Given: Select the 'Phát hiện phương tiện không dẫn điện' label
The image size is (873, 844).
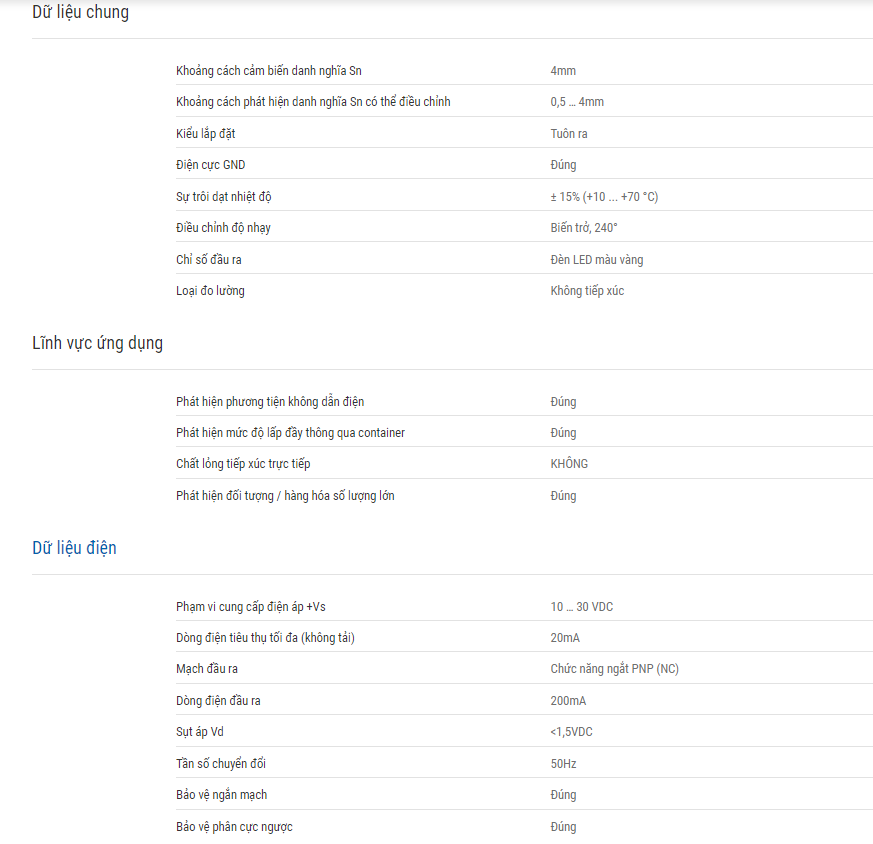Looking at the screenshot, I should tap(270, 402).
